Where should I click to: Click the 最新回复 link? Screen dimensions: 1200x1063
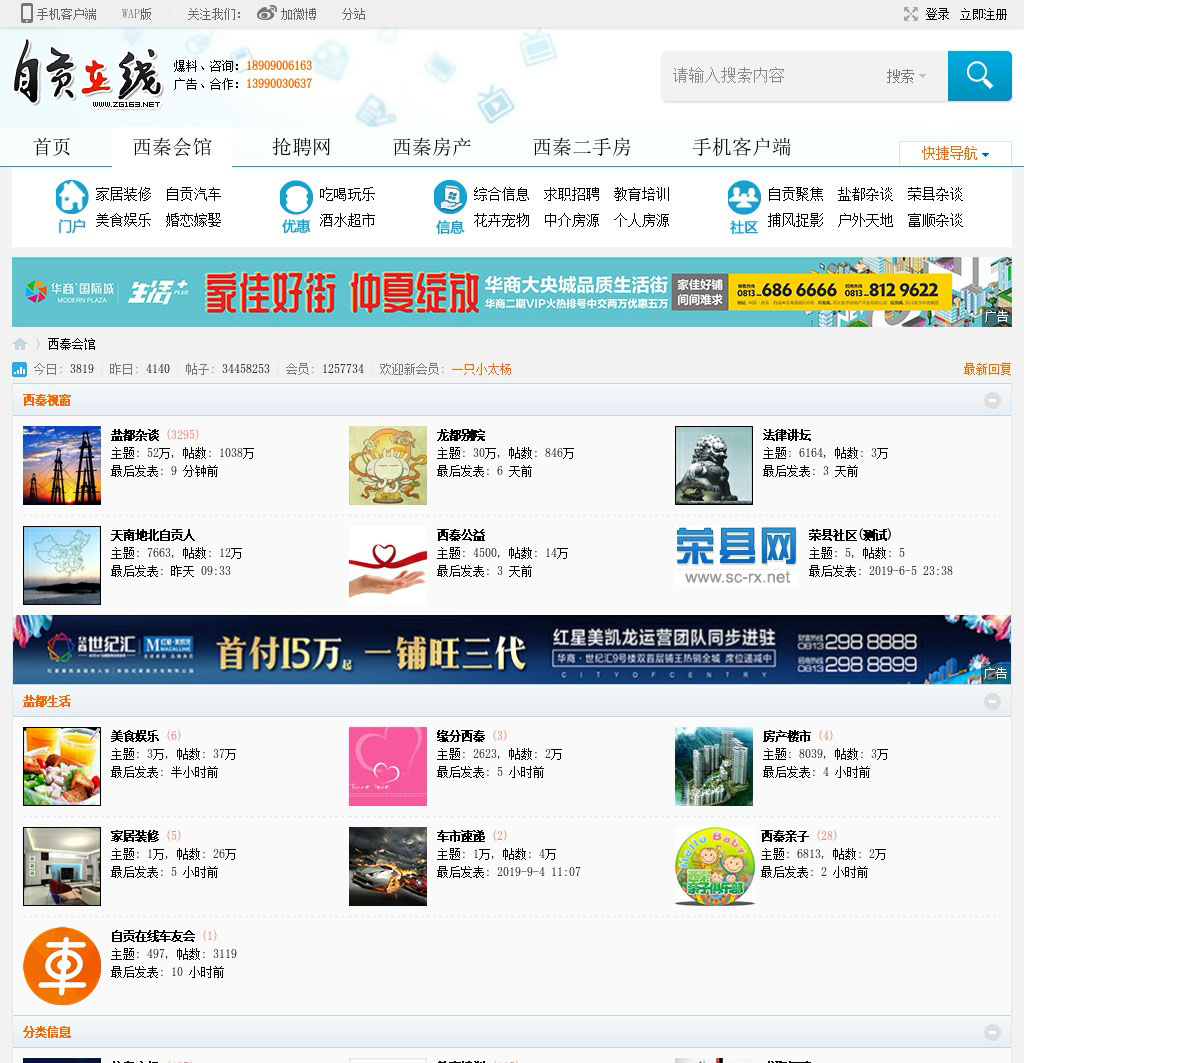(x=987, y=369)
